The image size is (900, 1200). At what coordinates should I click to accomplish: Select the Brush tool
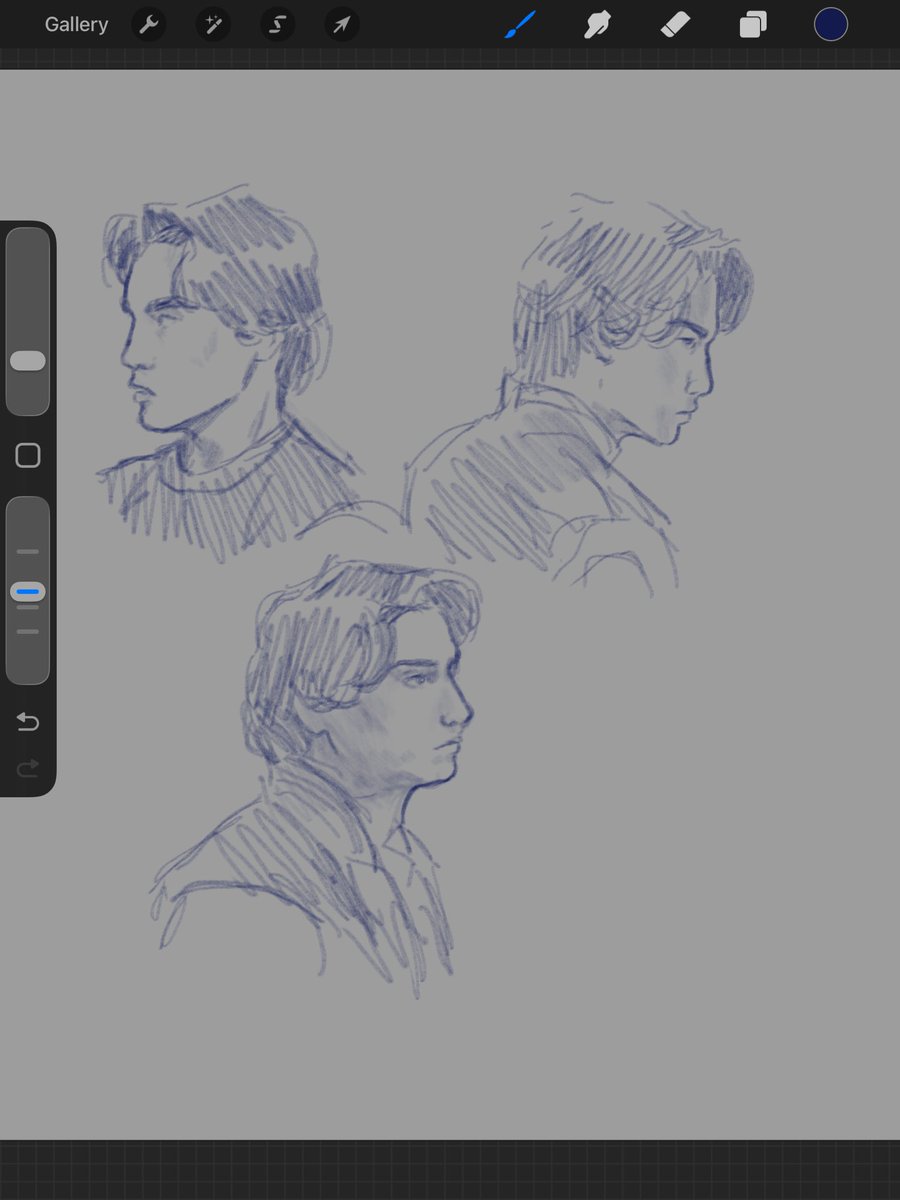point(520,25)
